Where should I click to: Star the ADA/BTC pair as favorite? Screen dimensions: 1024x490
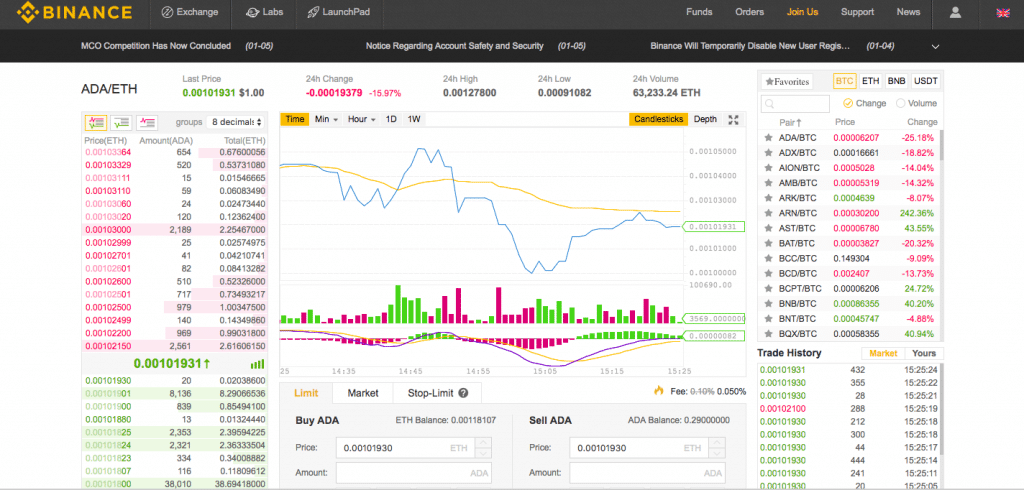[769, 138]
